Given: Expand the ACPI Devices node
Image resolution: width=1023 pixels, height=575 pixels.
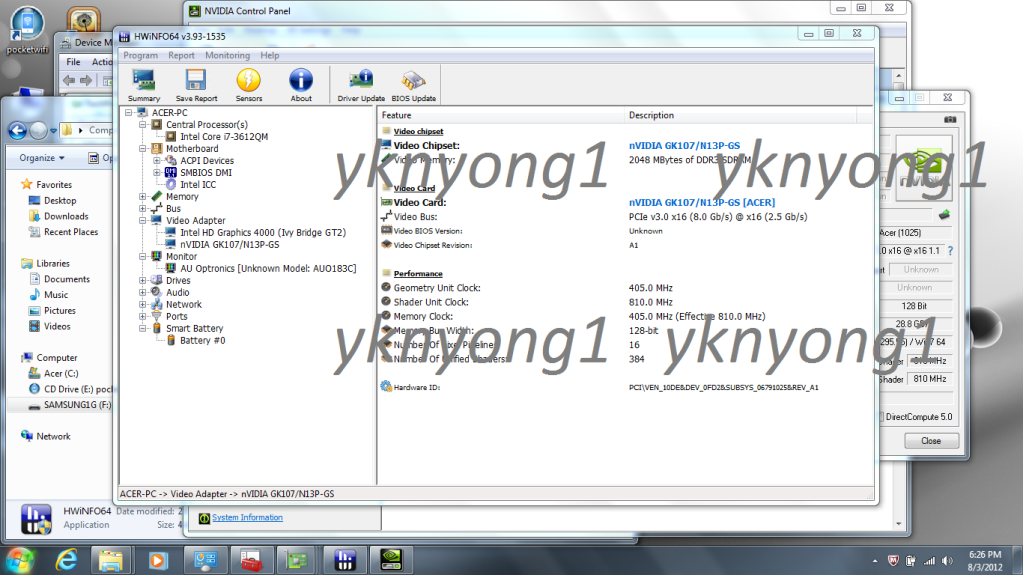Looking at the screenshot, I should coord(157,161).
